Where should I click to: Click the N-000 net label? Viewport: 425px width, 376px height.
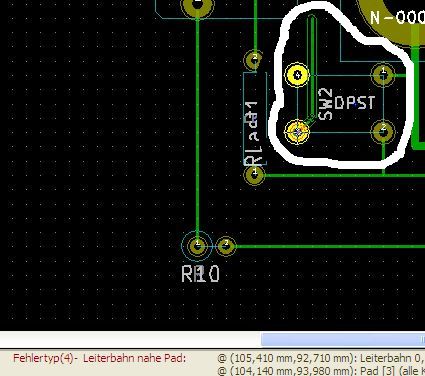tap(397, 17)
